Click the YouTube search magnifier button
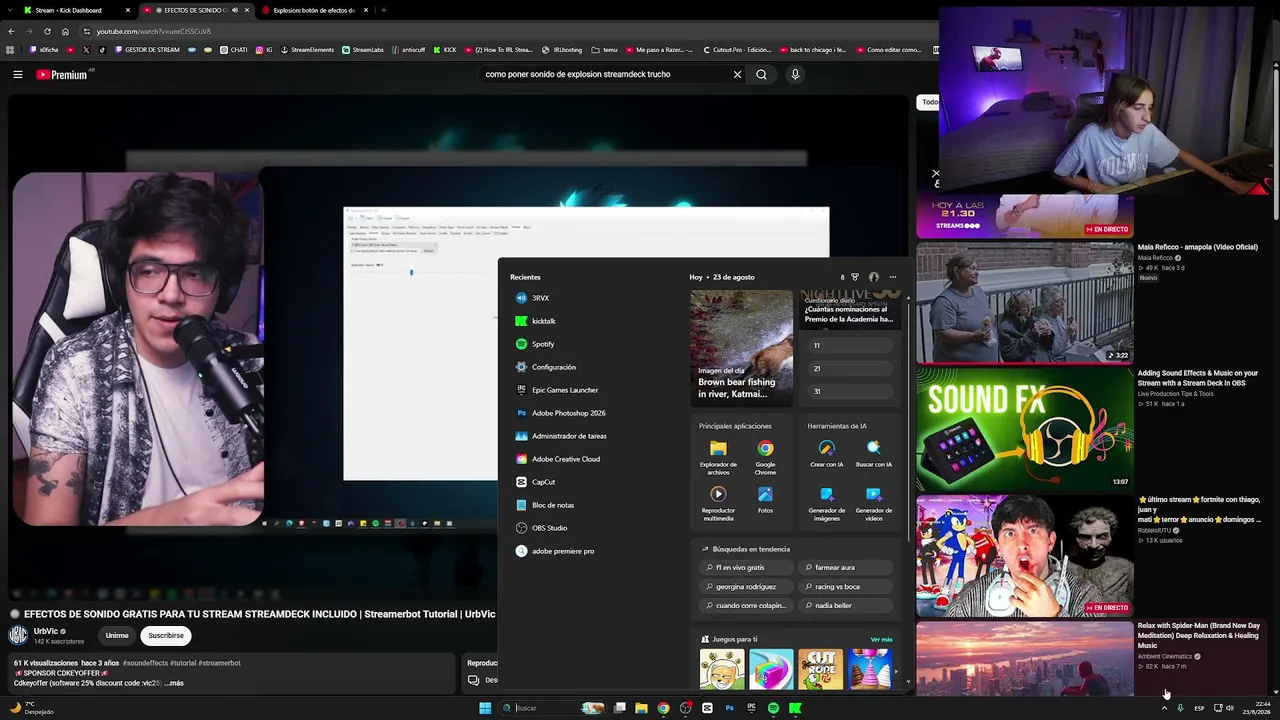Image resolution: width=1280 pixels, height=720 pixels. [761, 74]
